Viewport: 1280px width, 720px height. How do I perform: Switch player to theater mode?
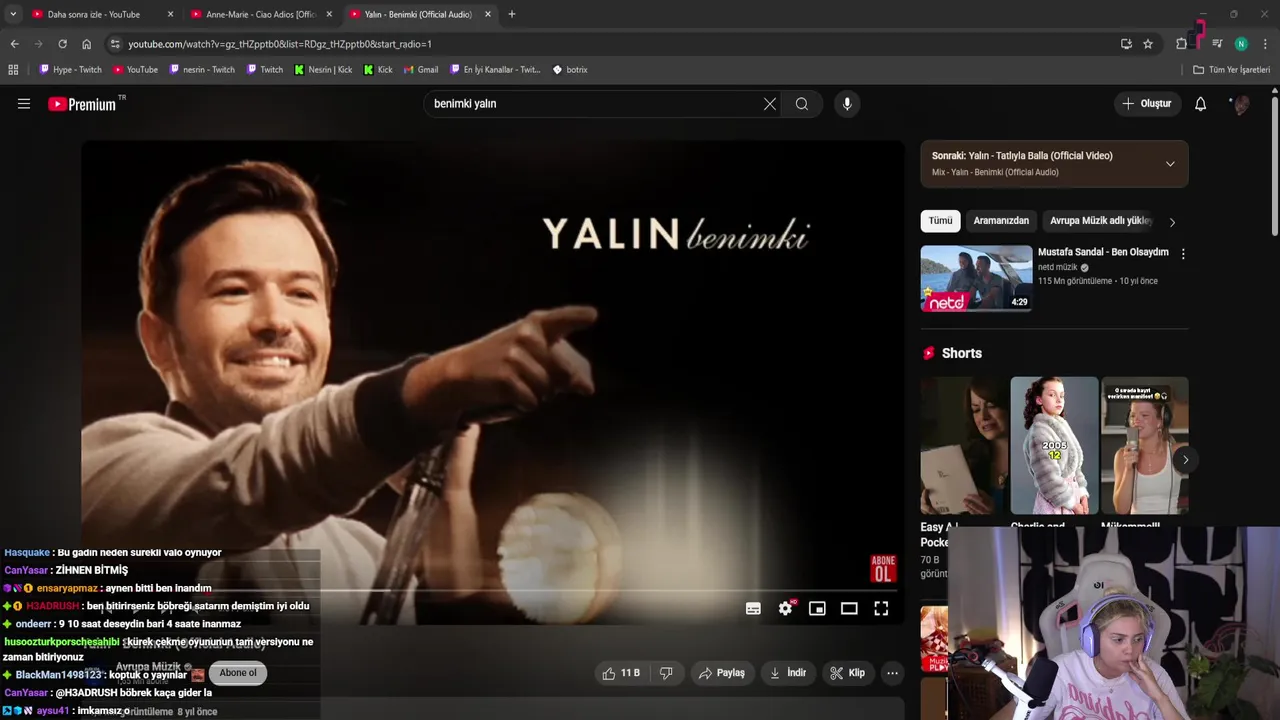pyautogui.click(x=849, y=608)
